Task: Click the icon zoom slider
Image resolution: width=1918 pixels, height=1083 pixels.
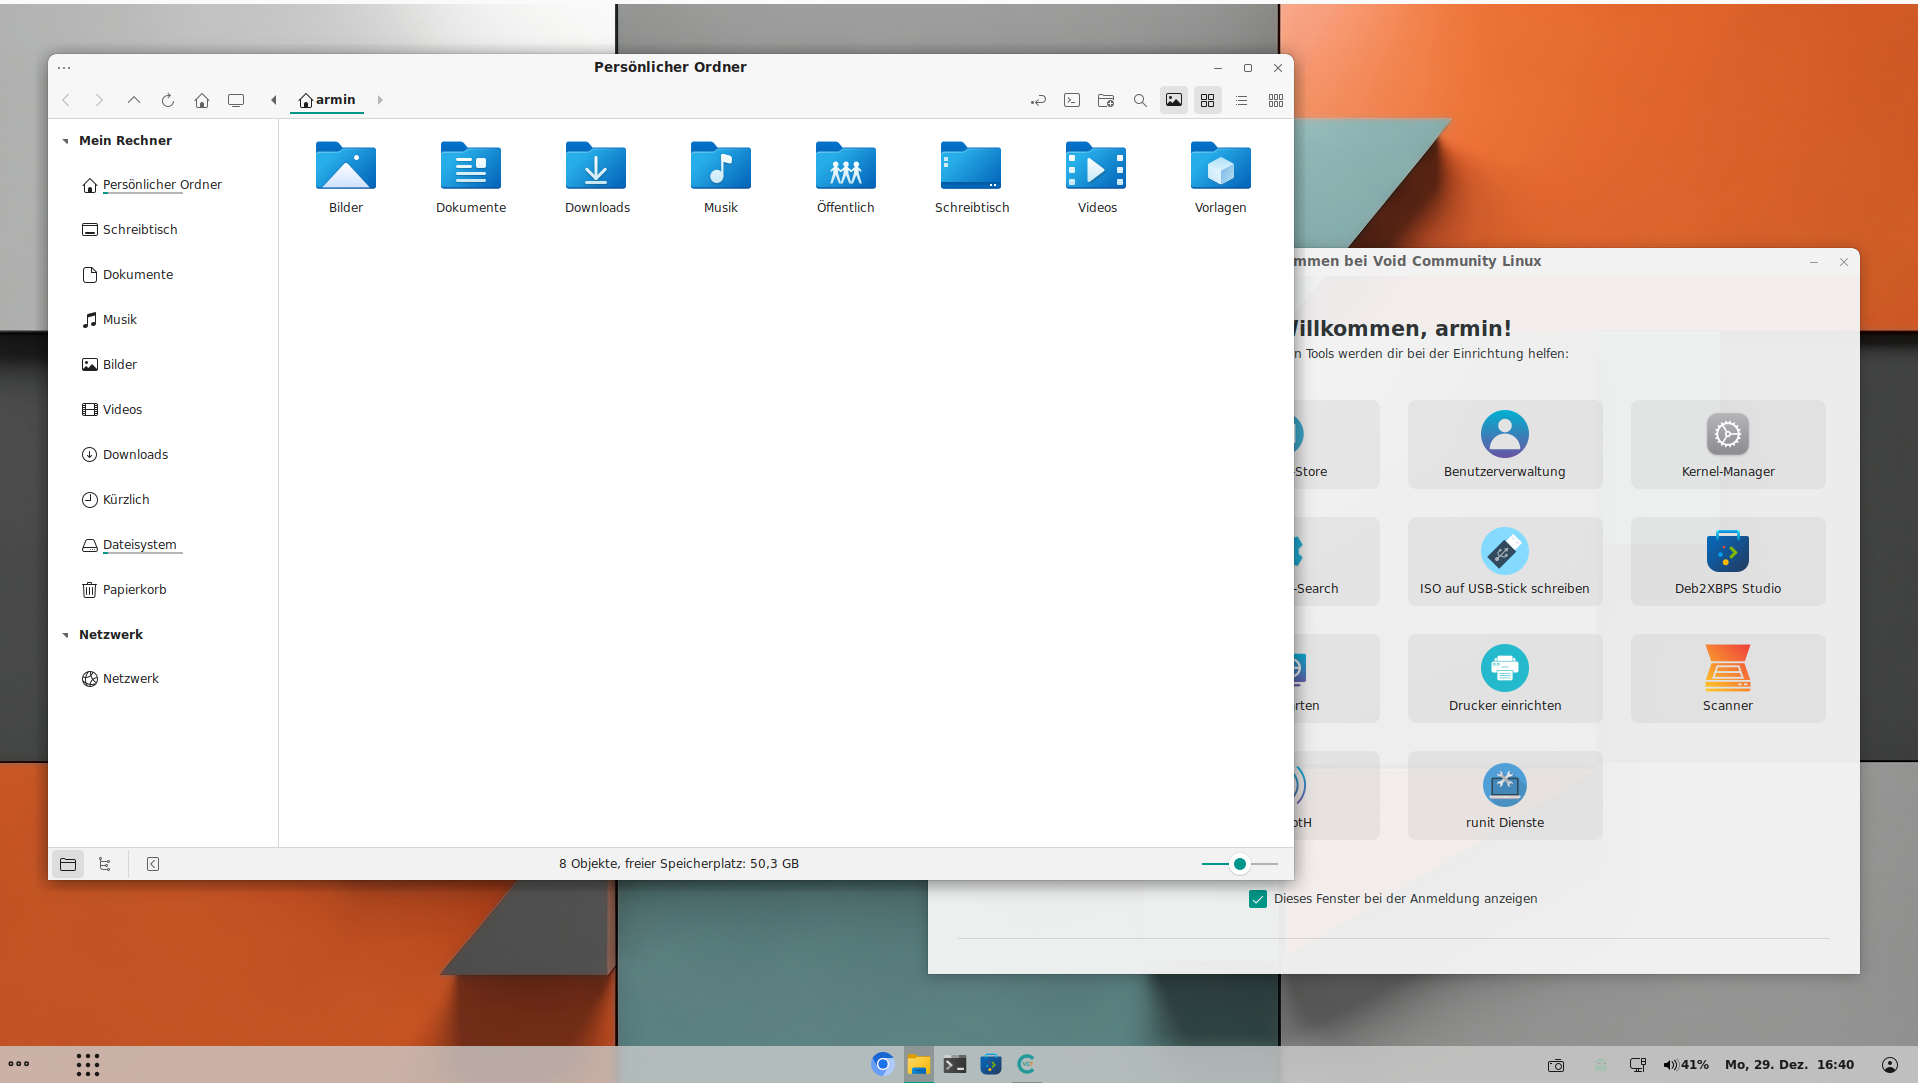Action: 1239,864
